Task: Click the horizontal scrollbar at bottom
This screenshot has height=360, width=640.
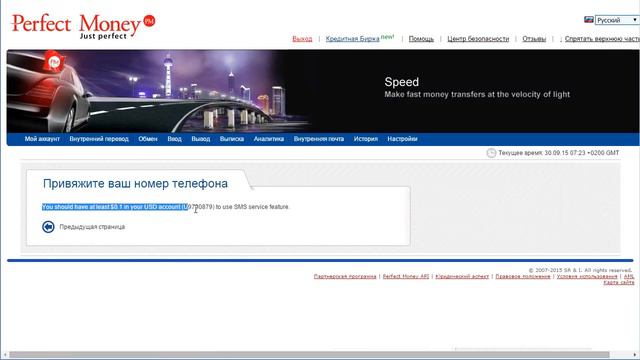Action: 309,355
